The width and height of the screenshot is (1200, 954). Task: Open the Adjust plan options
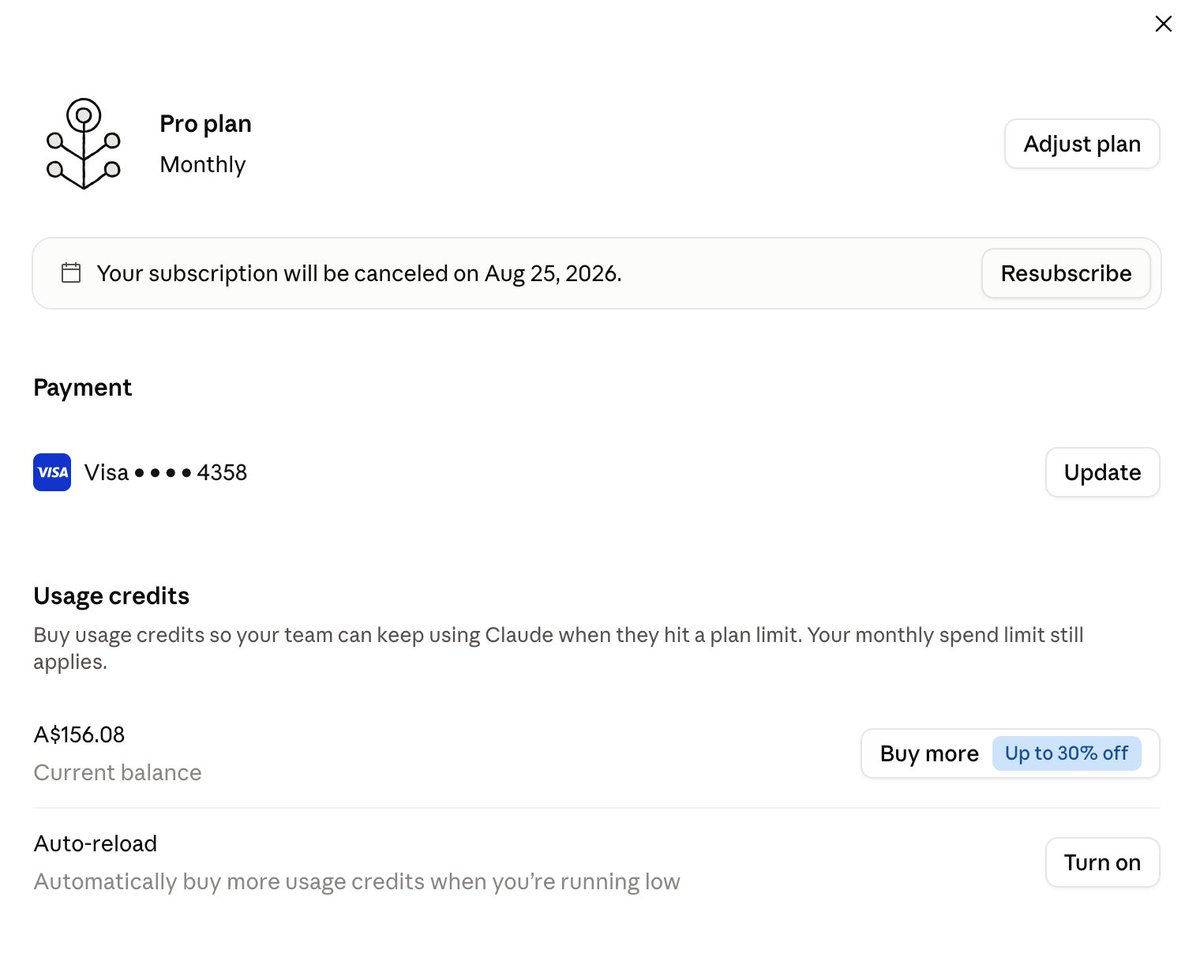[1082, 144]
